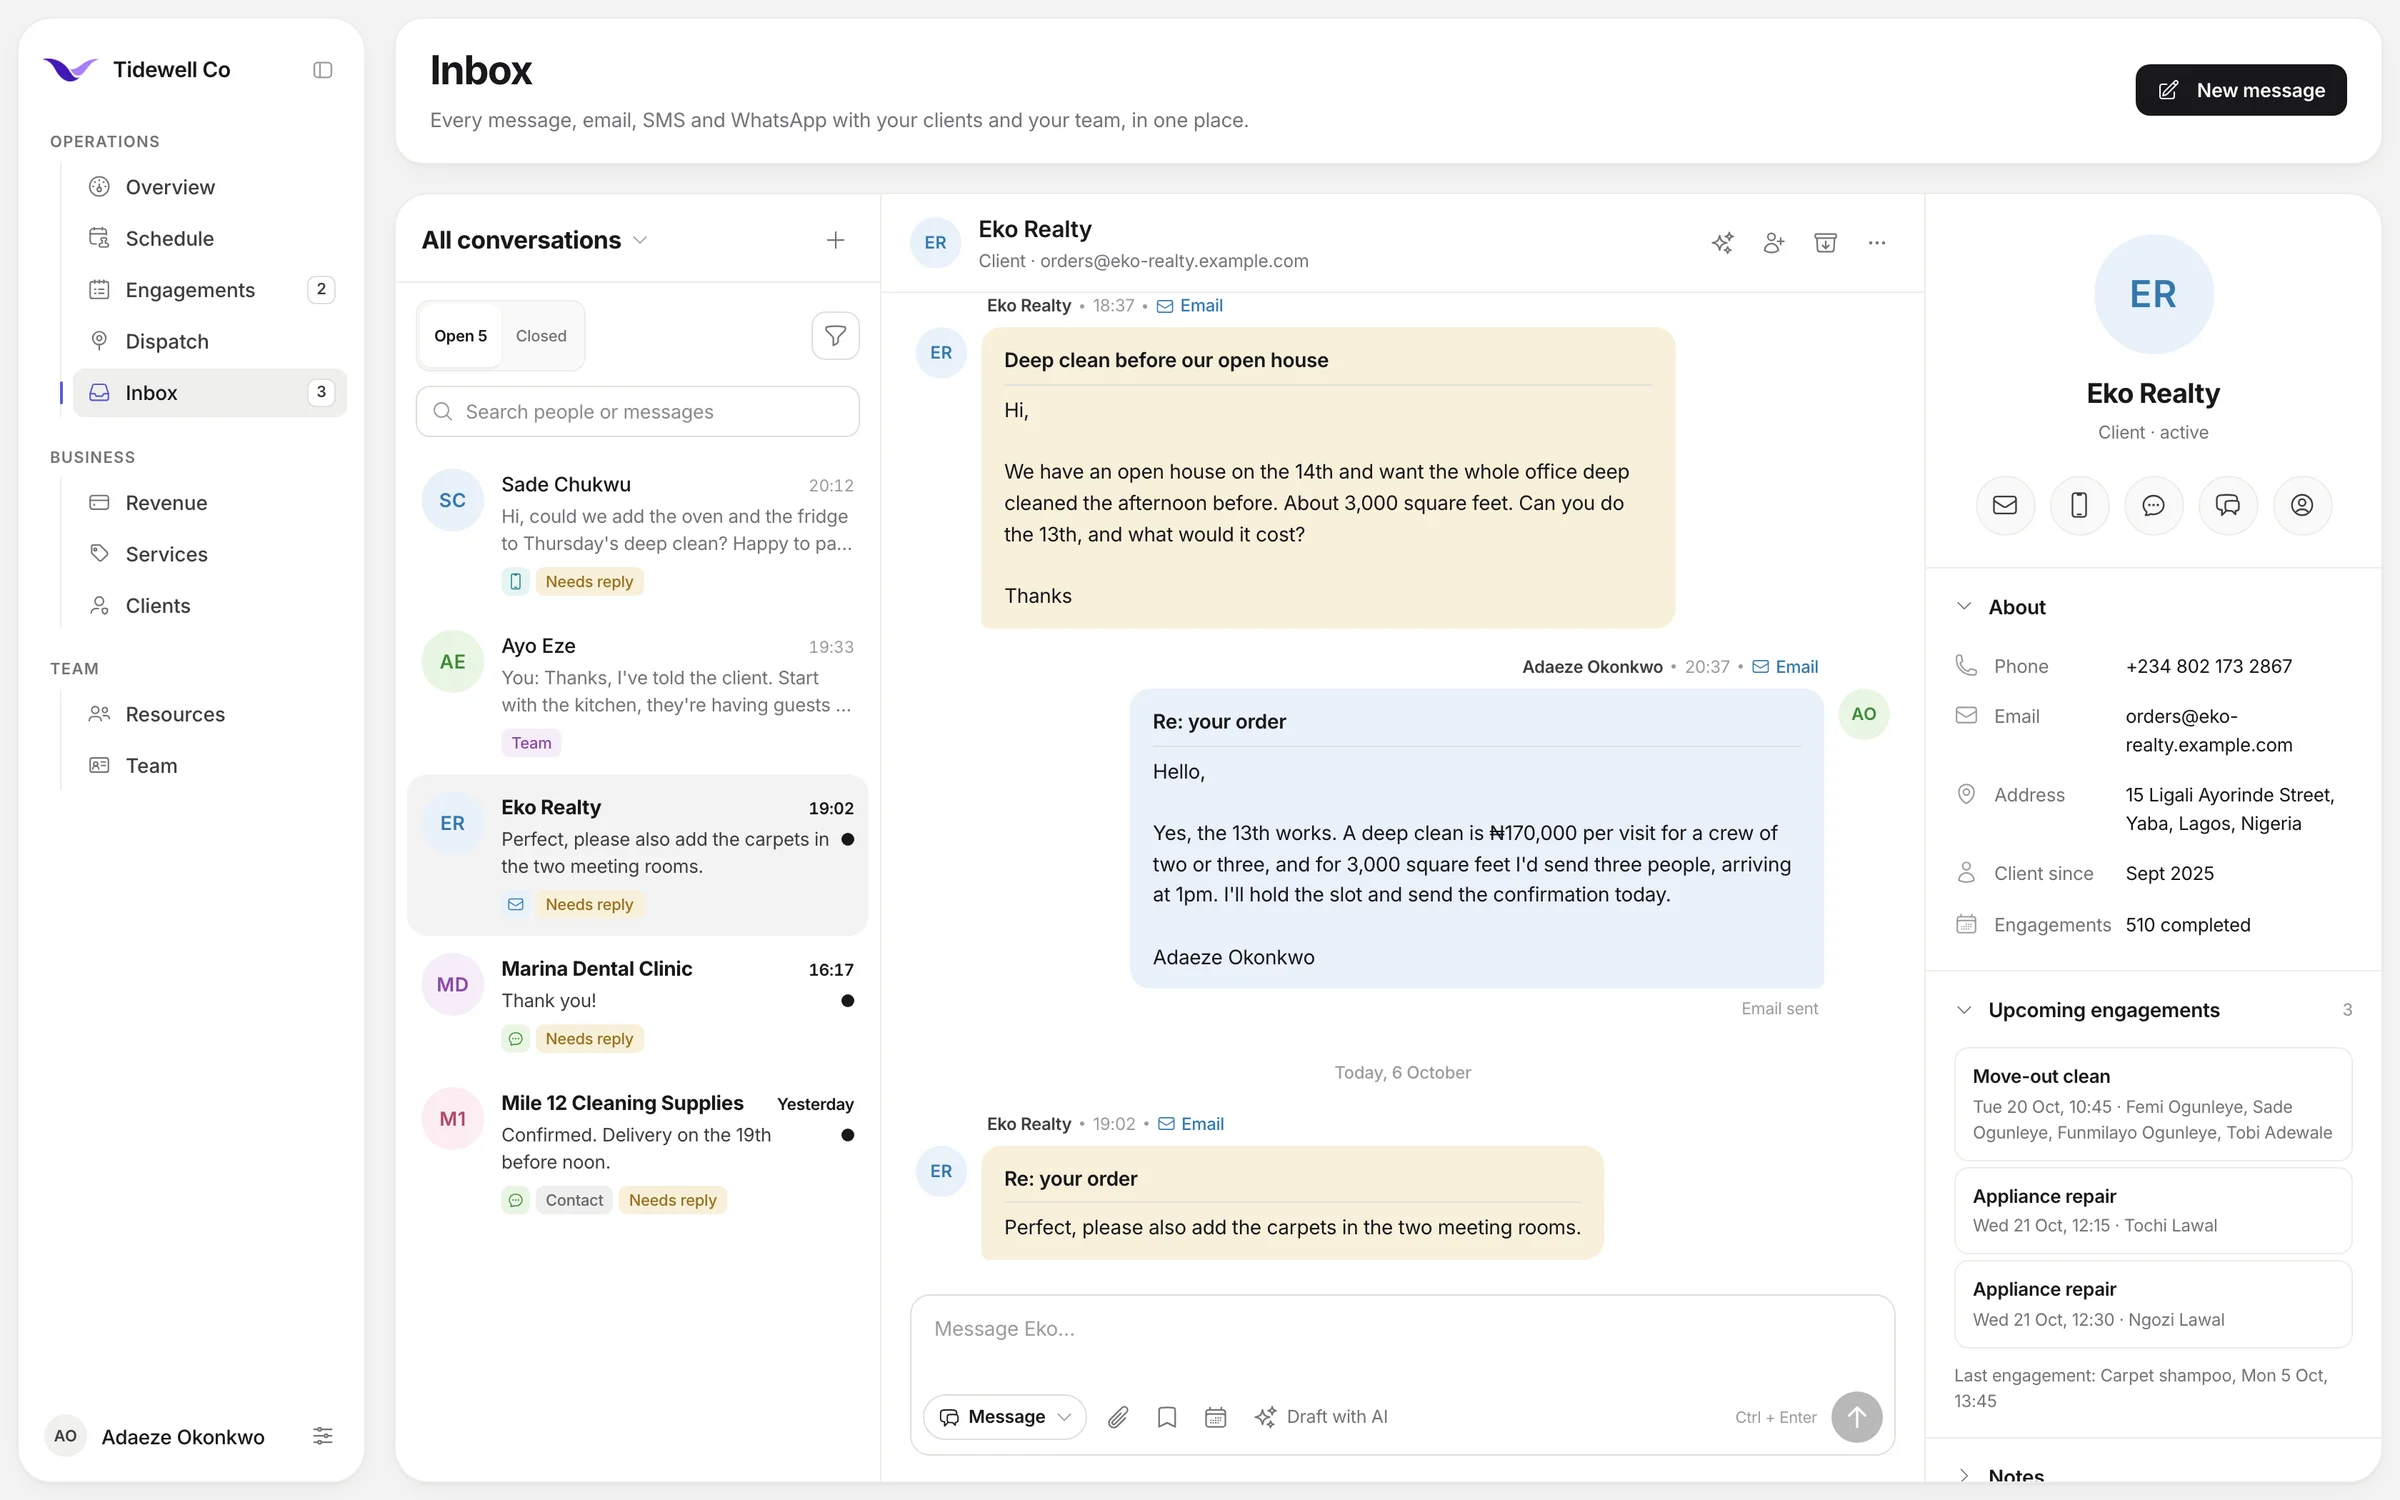This screenshot has height=1500, width=2400.
Task: Open the Marina Dental Clinic conversation
Action: coord(637,1003)
